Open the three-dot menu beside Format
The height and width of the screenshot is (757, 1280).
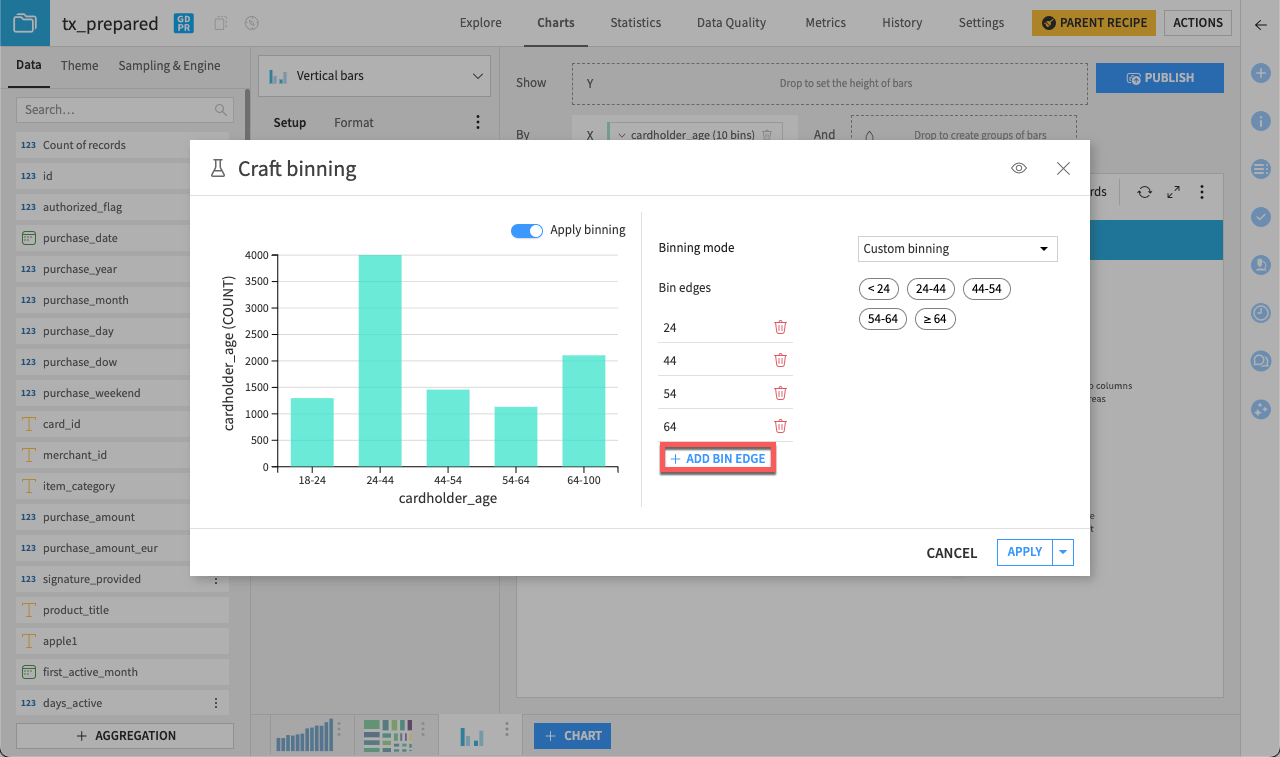477,122
